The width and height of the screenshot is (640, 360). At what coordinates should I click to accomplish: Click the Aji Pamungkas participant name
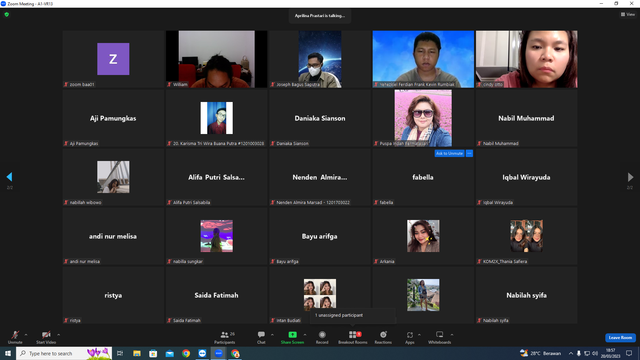(113, 118)
